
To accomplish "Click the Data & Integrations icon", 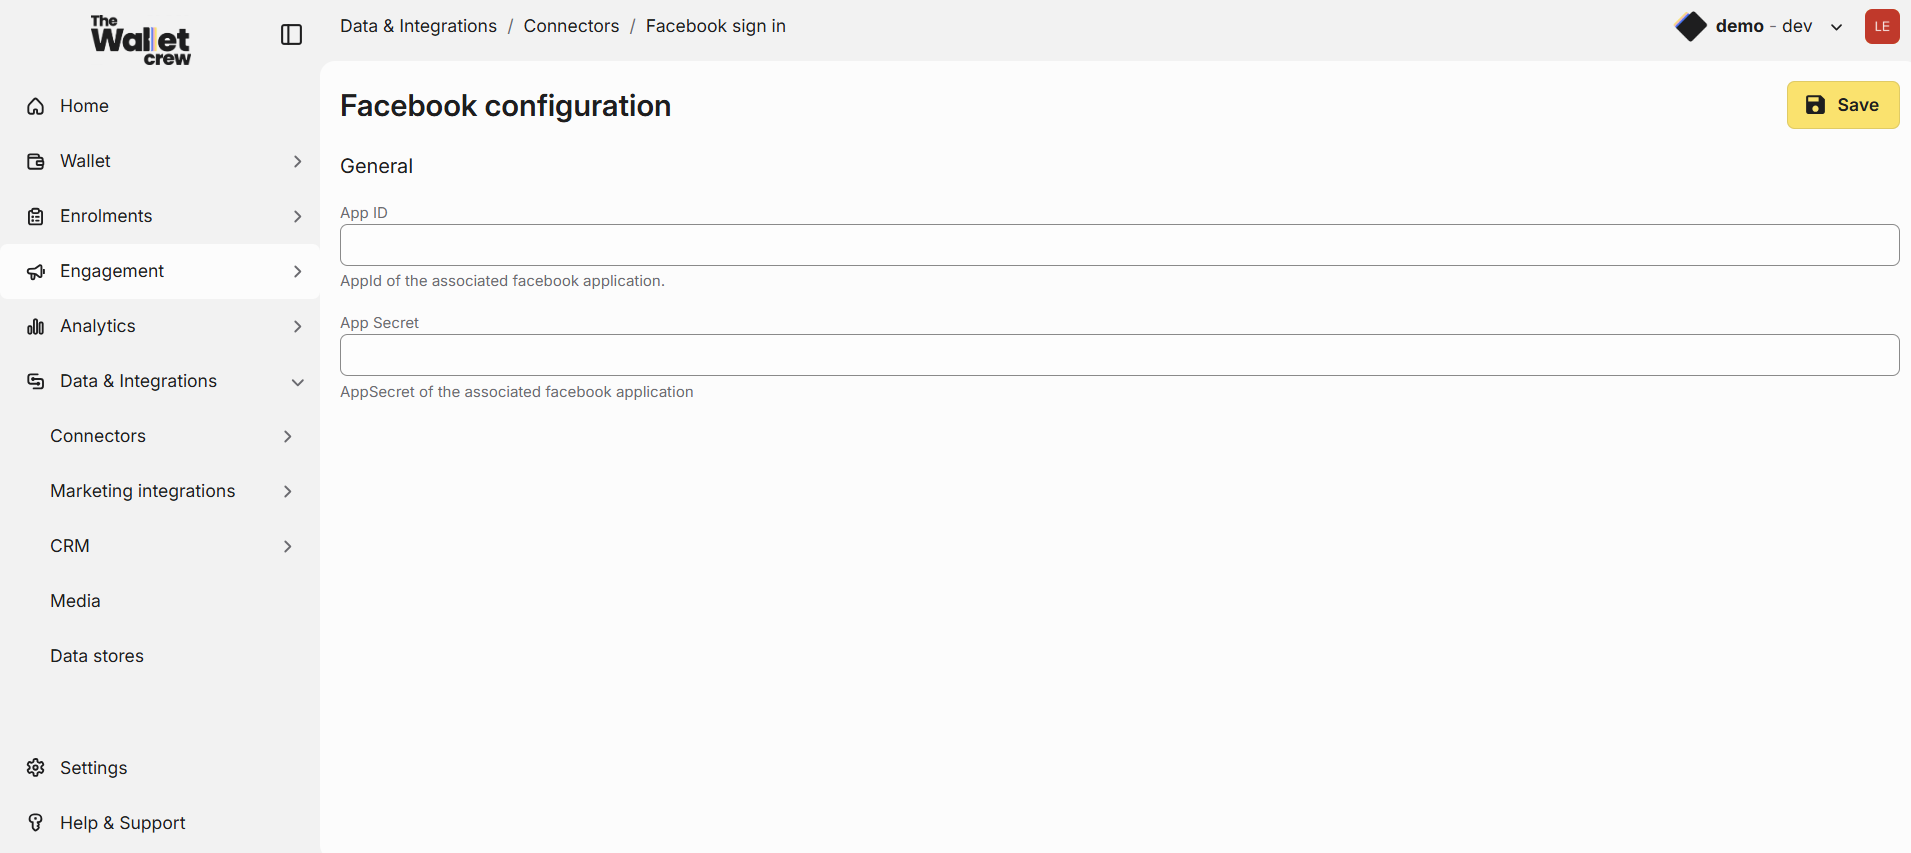I will 36,381.
